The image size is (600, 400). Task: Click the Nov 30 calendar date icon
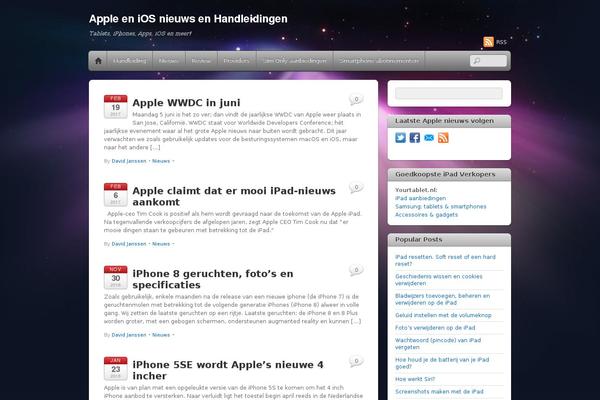pos(116,277)
